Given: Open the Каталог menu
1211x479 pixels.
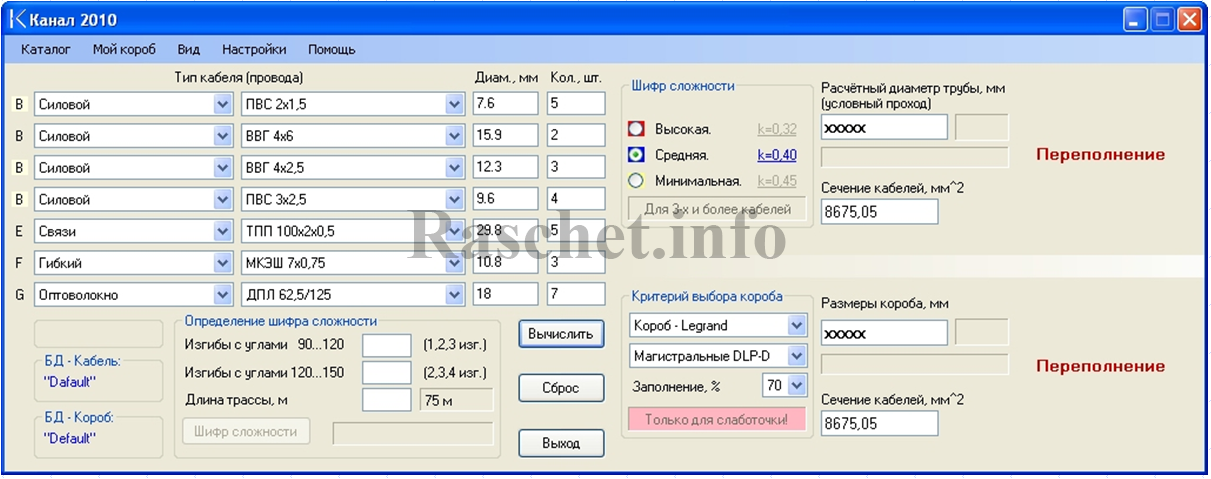Looking at the screenshot, I should [45, 49].
